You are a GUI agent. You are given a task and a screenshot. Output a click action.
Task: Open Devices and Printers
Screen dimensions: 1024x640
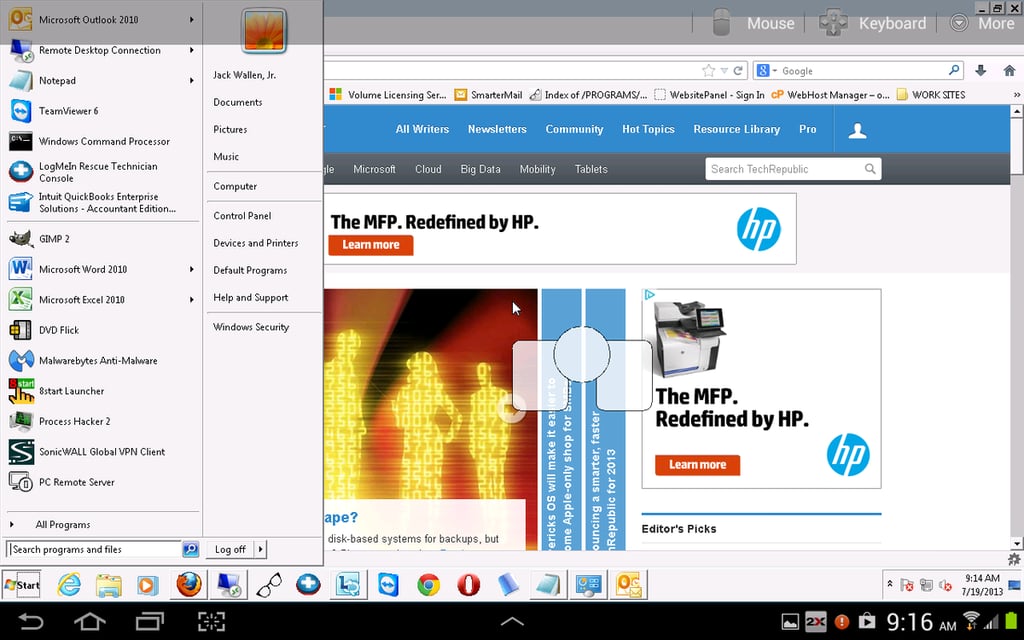pyautogui.click(x=255, y=243)
